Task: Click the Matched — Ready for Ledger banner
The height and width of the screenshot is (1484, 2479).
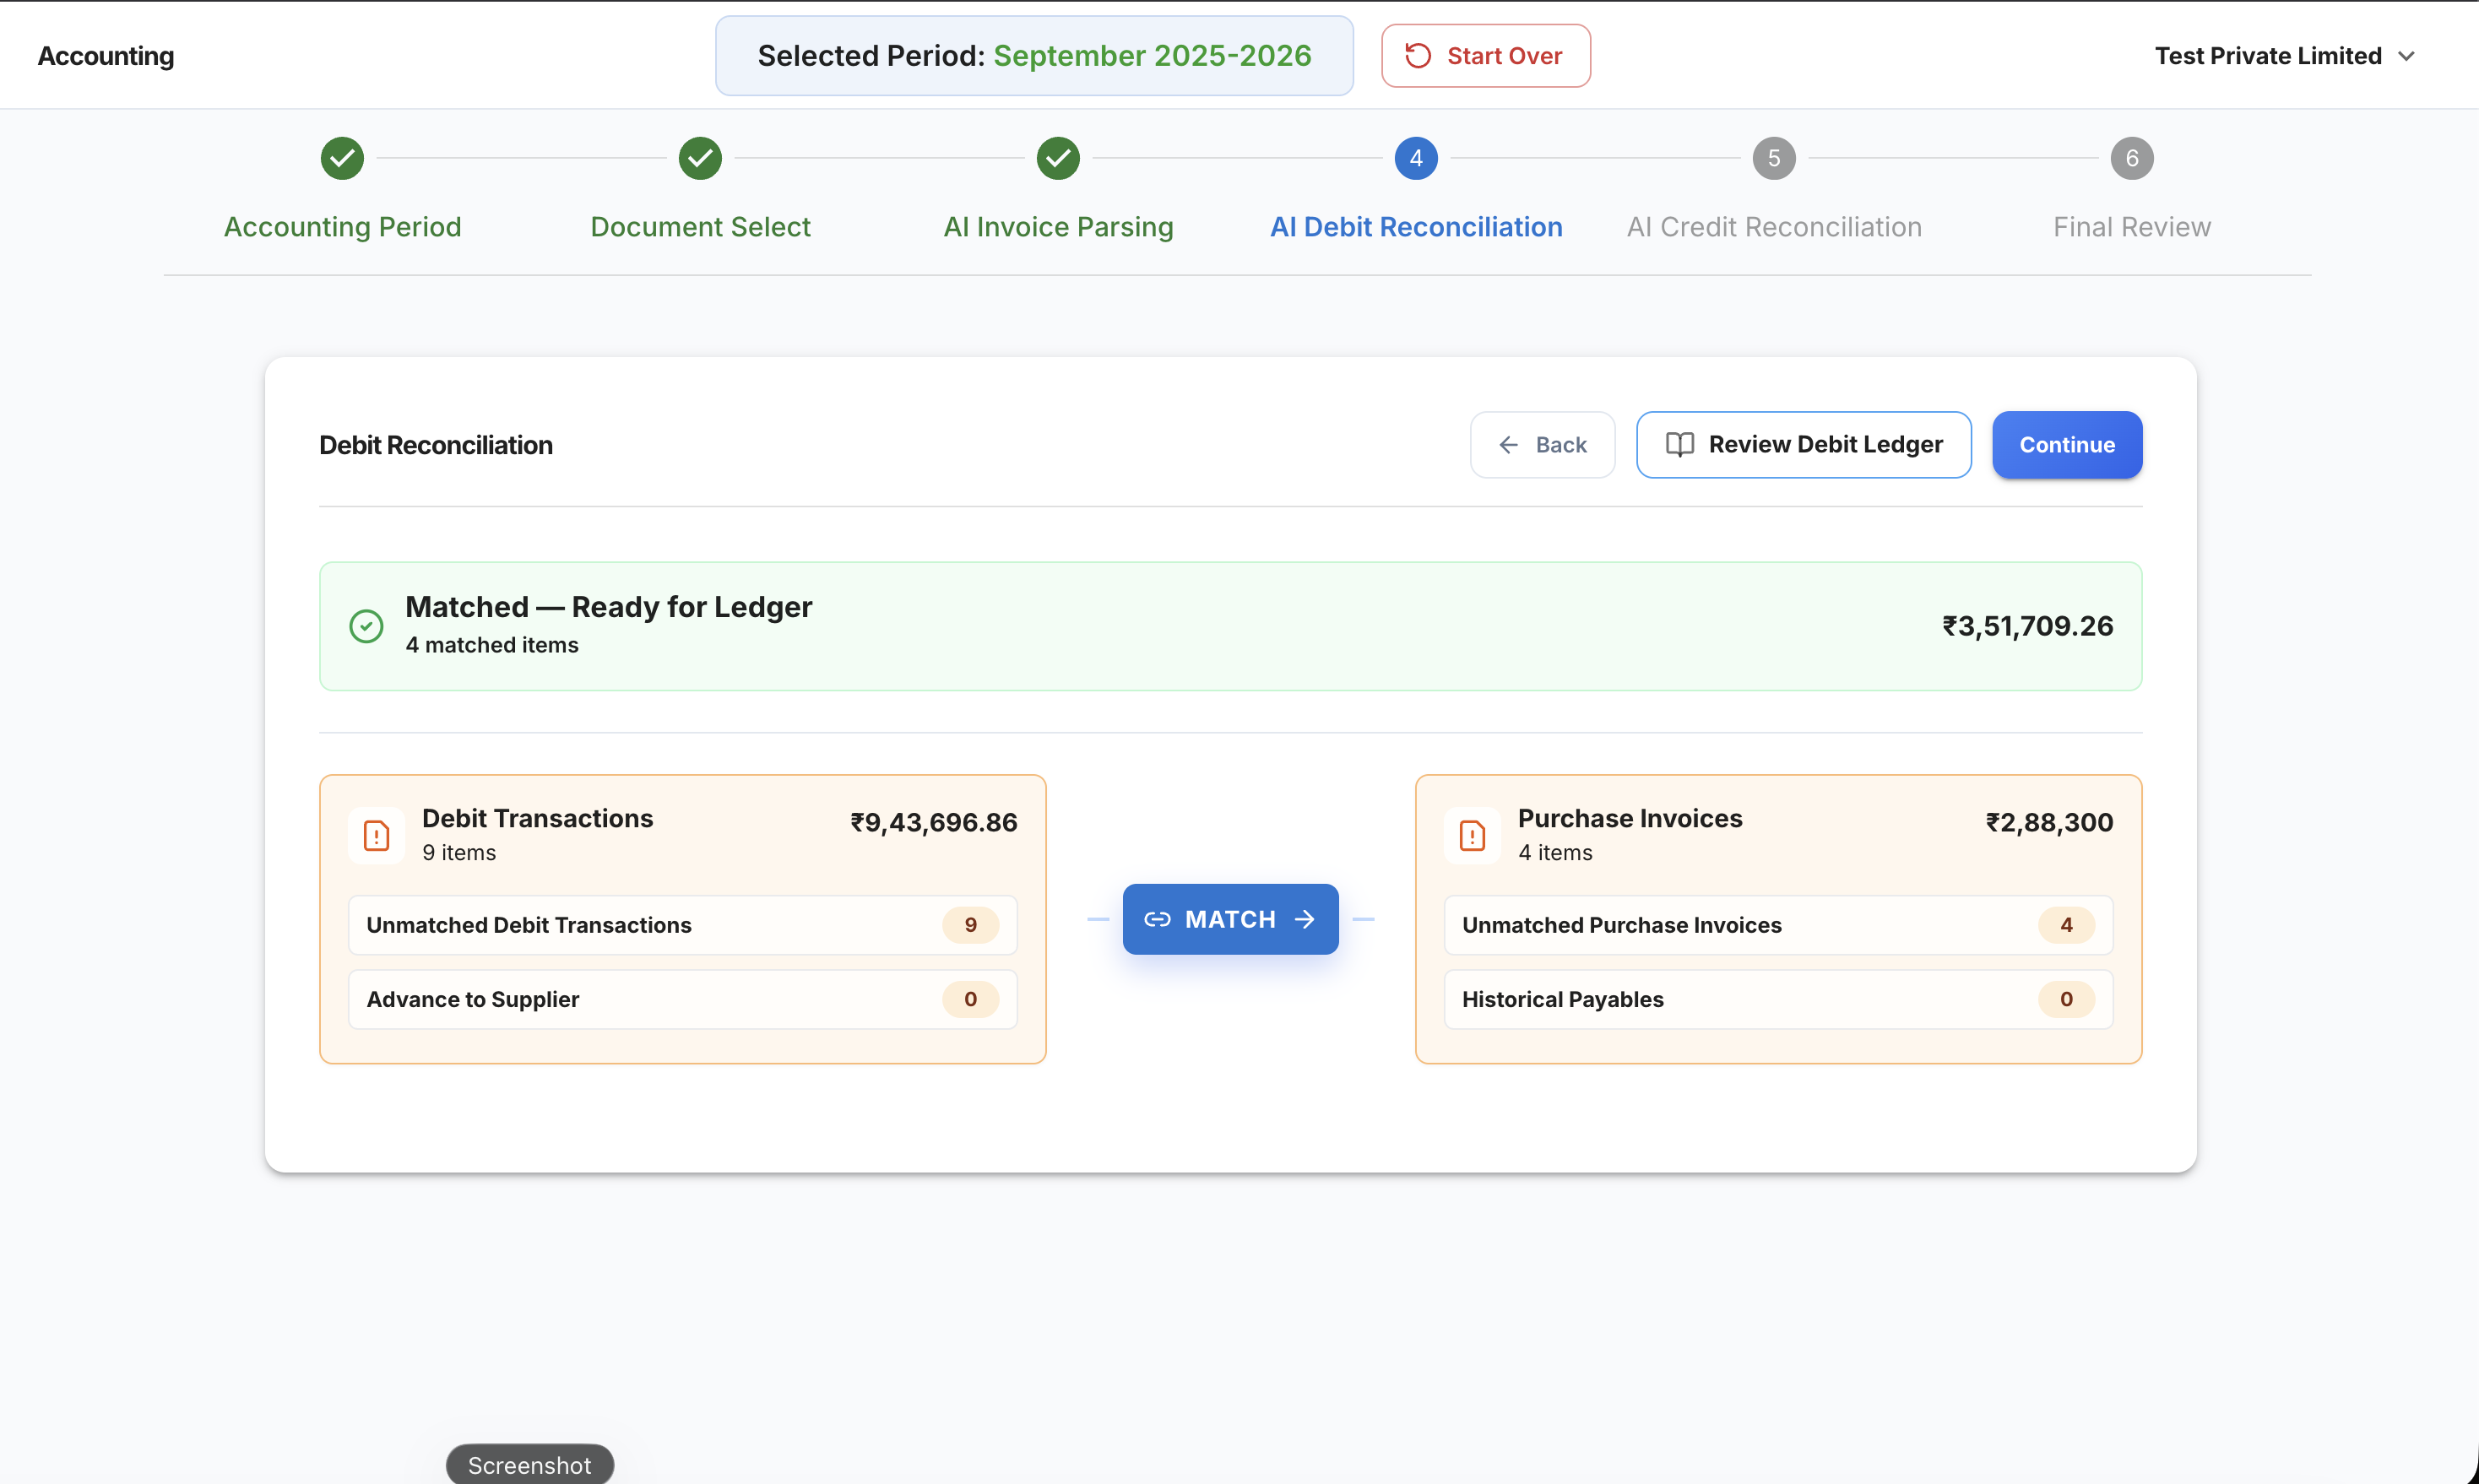Action: pos(1230,626)
